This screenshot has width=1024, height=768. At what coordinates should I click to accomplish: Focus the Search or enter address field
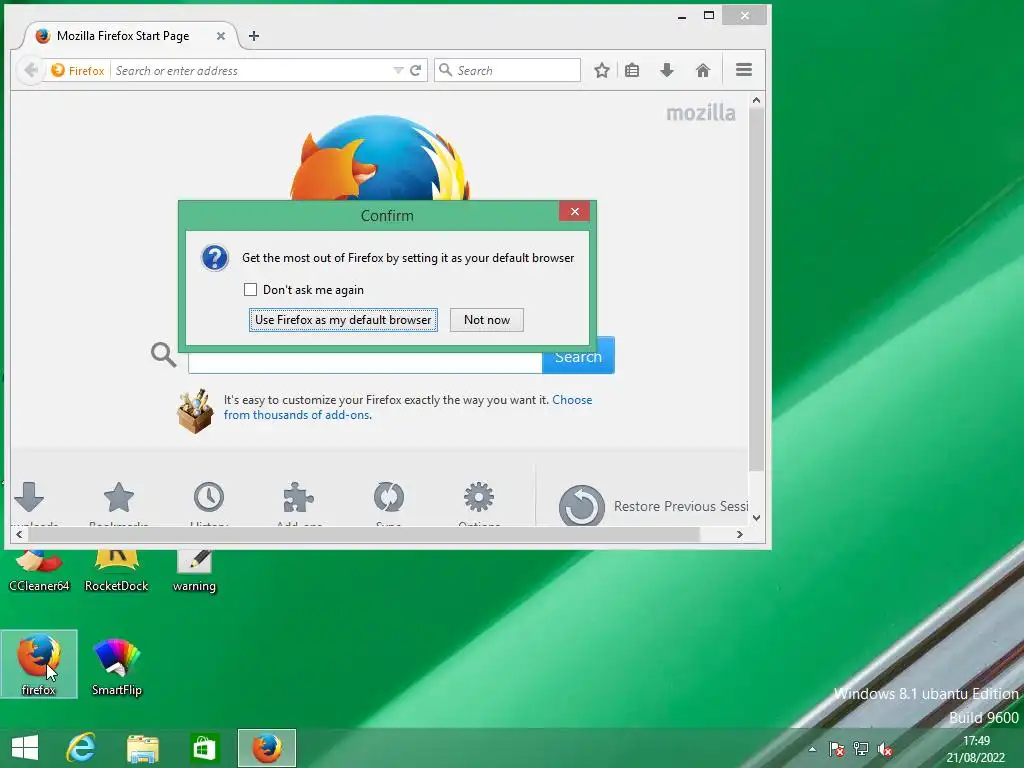[251, 71]
